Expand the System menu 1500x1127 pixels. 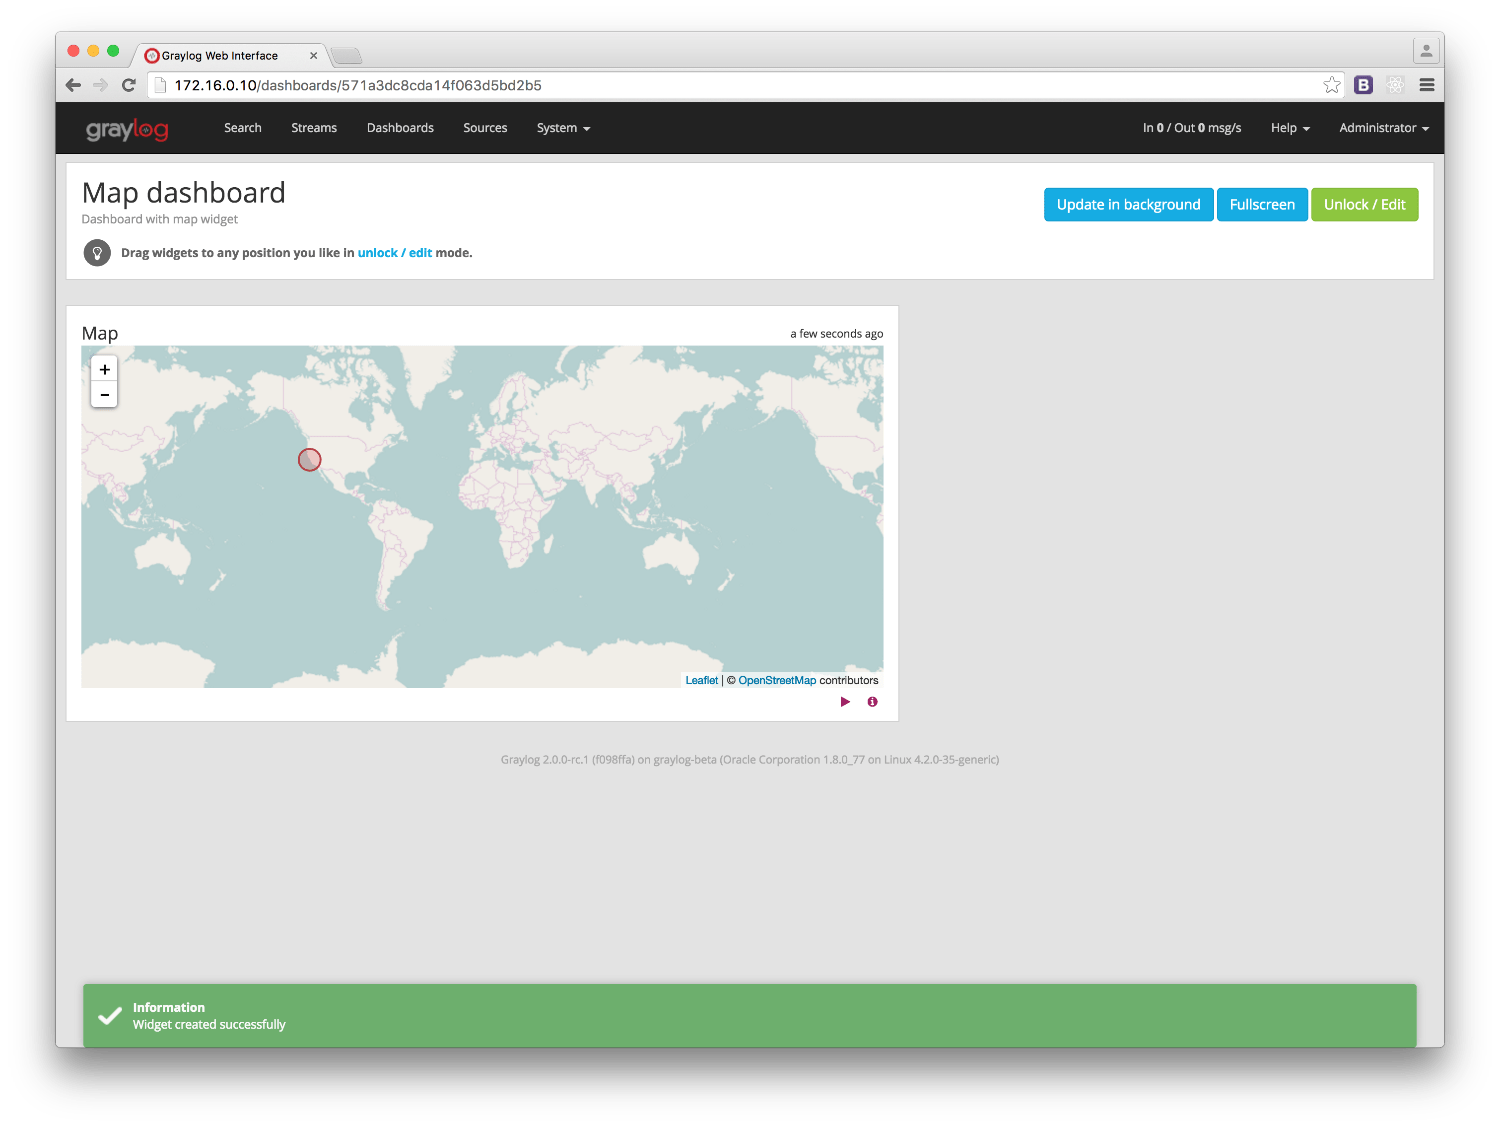(562, 128)
